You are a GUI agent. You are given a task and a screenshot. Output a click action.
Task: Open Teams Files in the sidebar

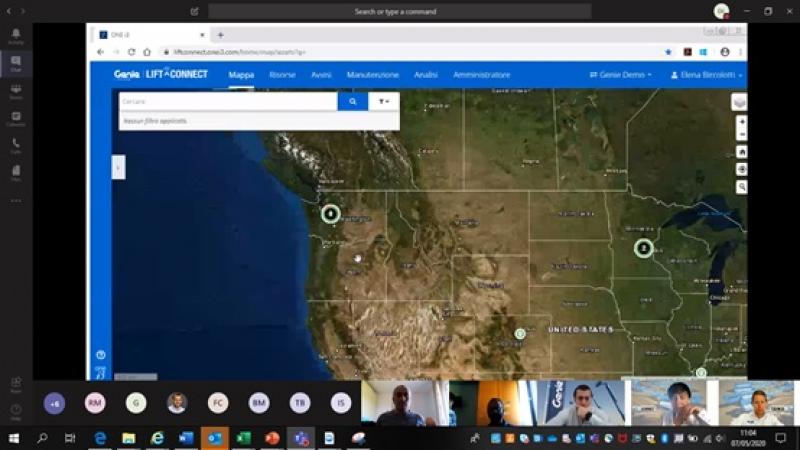point(16,173)
